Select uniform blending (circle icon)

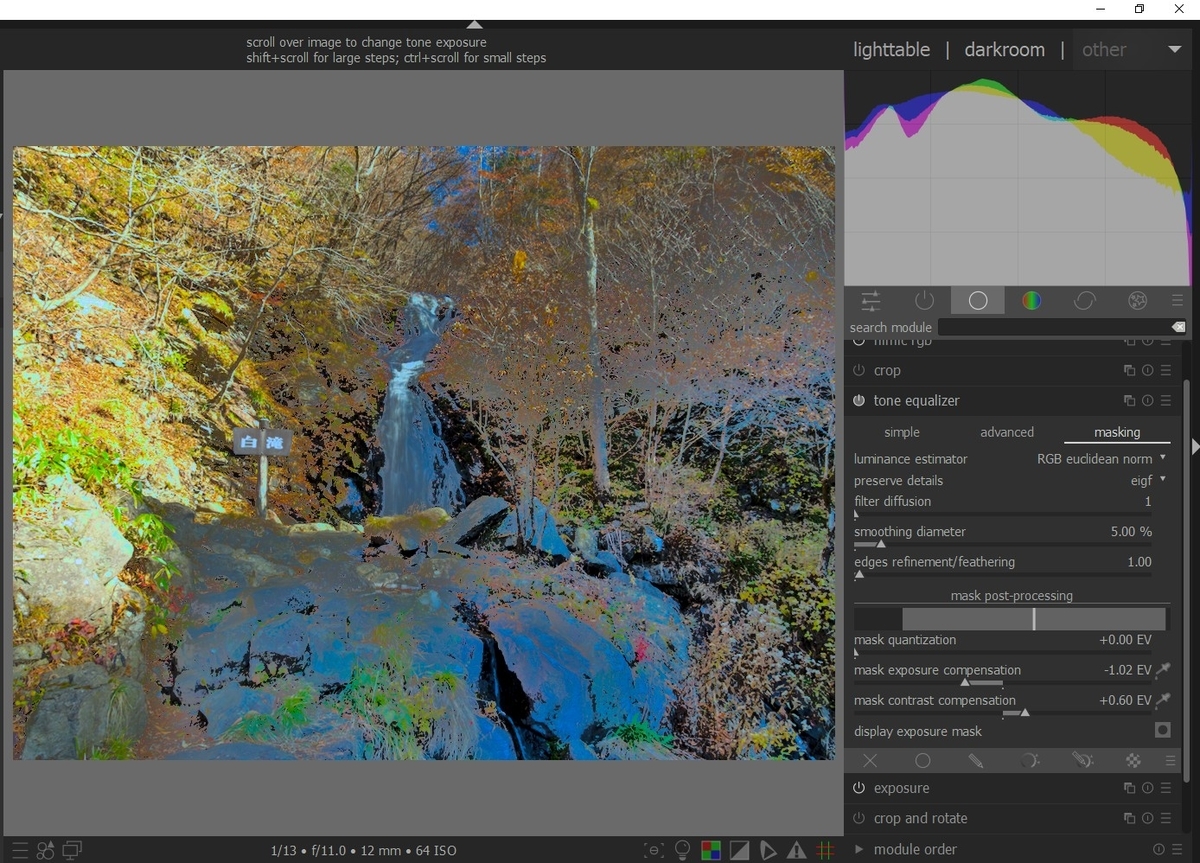(923, 761)
